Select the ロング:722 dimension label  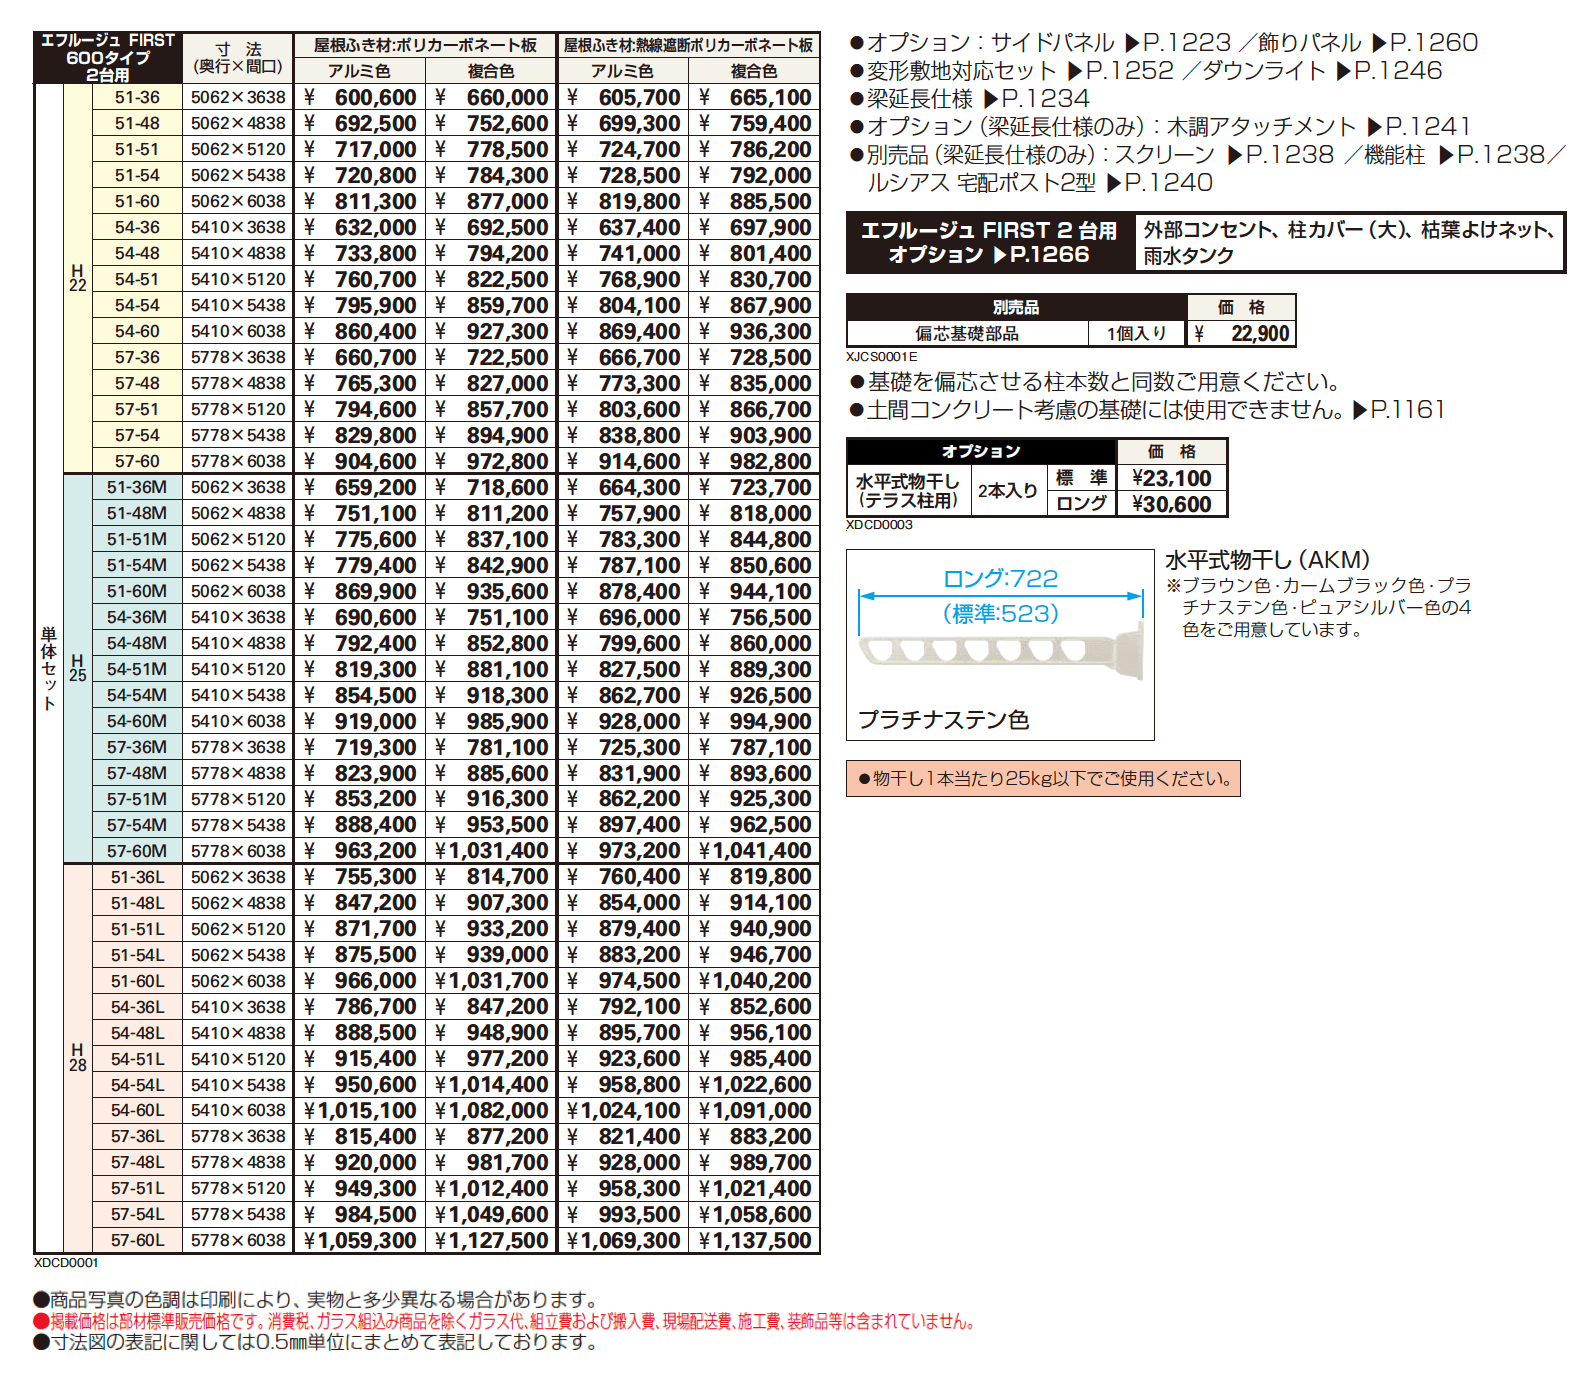(x=1000, y=578)
